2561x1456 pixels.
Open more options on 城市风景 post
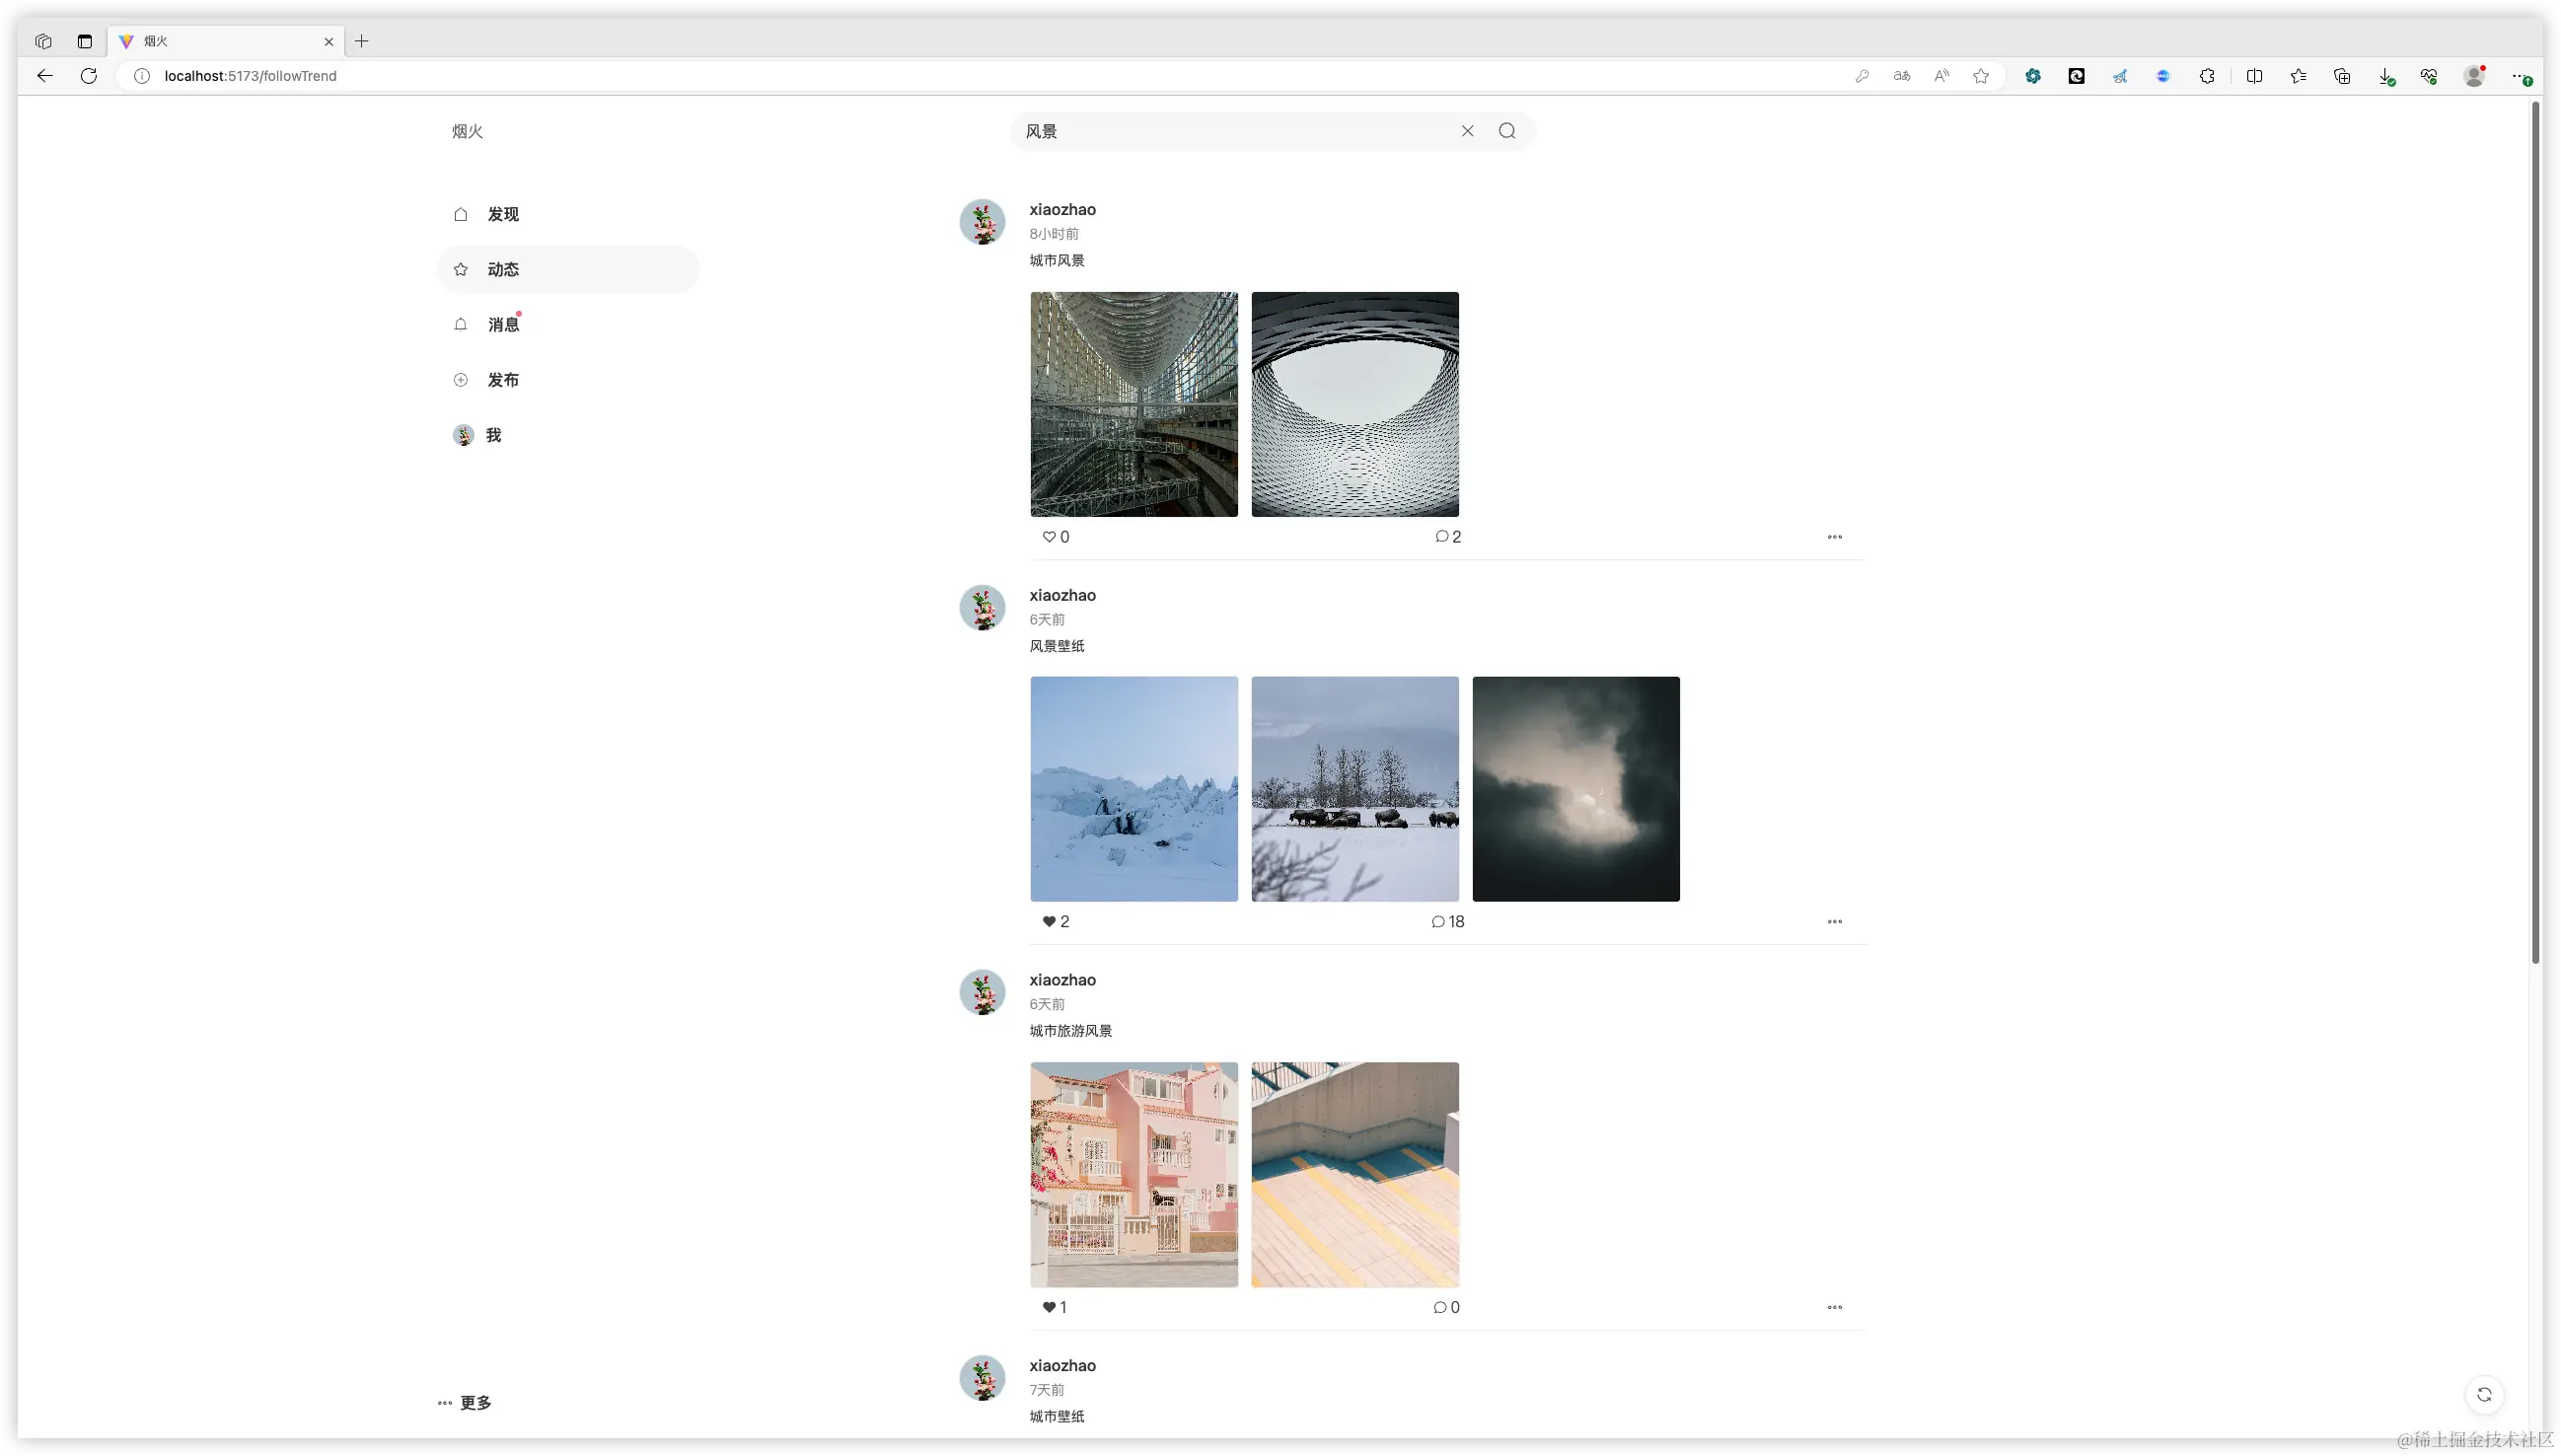[x=1834, y=537]
